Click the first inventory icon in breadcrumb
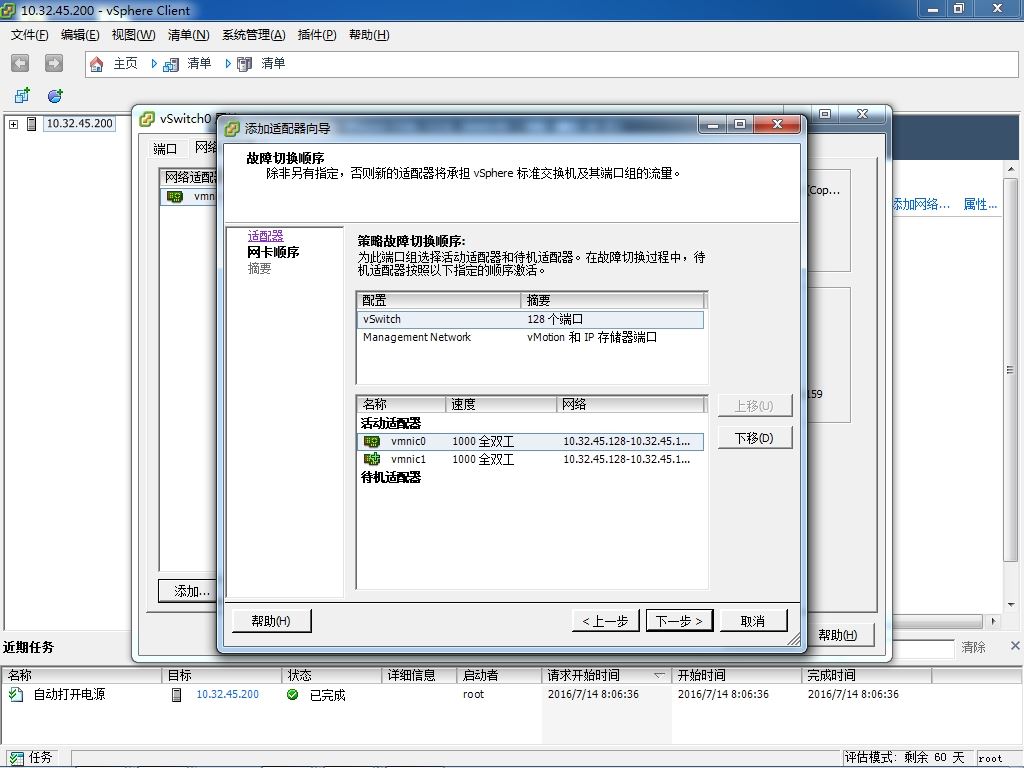1024x768 pixels. (x=170, y=64)
